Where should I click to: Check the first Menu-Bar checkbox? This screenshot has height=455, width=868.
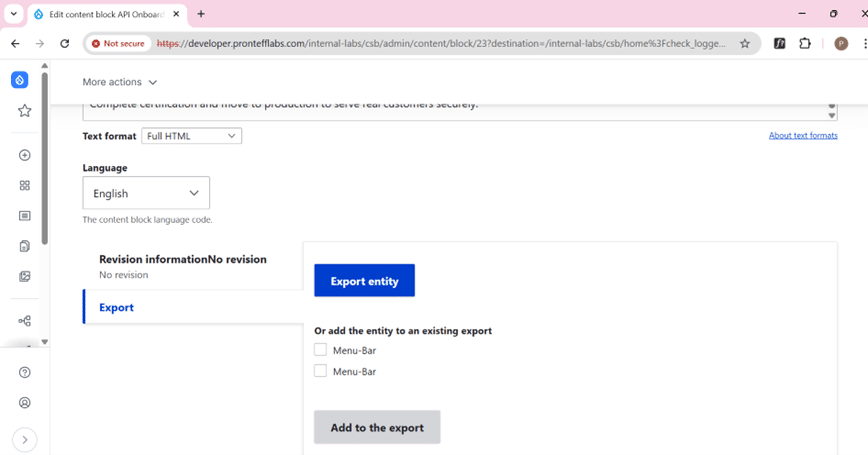[320, 350]
